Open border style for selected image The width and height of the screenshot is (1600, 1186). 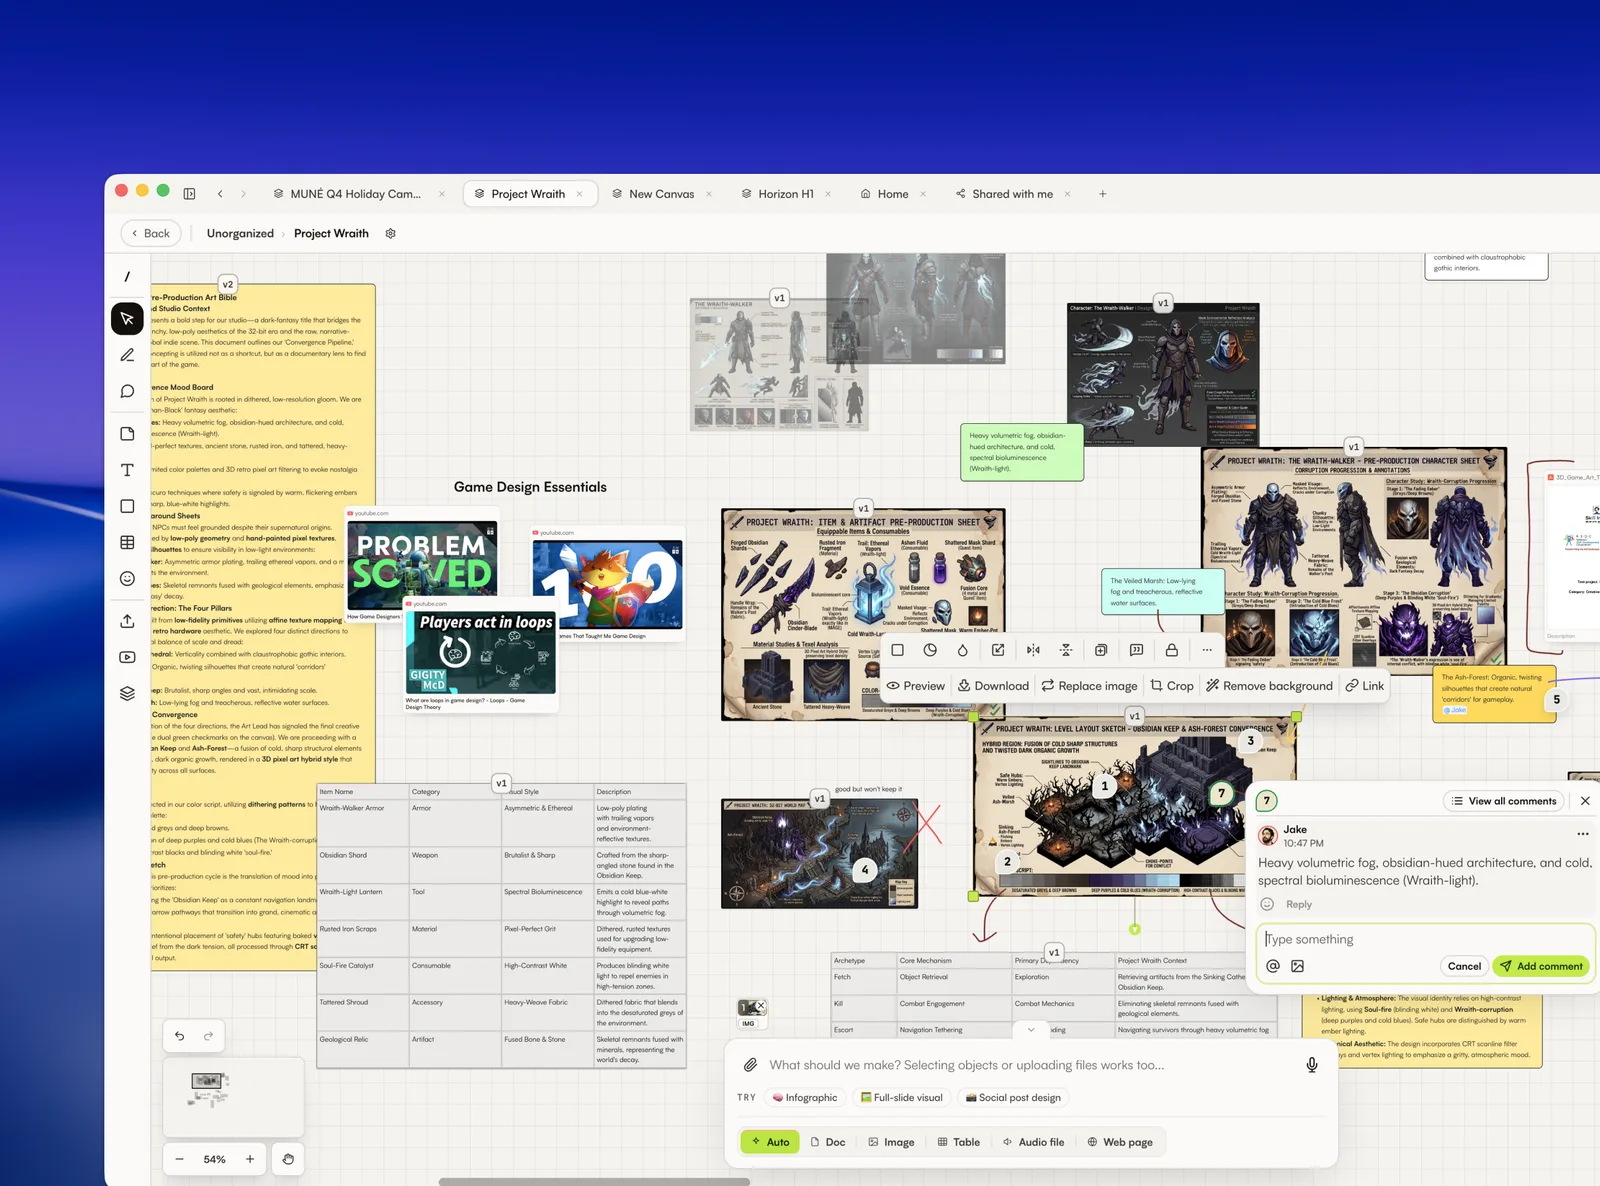click(x=897, y=650)
